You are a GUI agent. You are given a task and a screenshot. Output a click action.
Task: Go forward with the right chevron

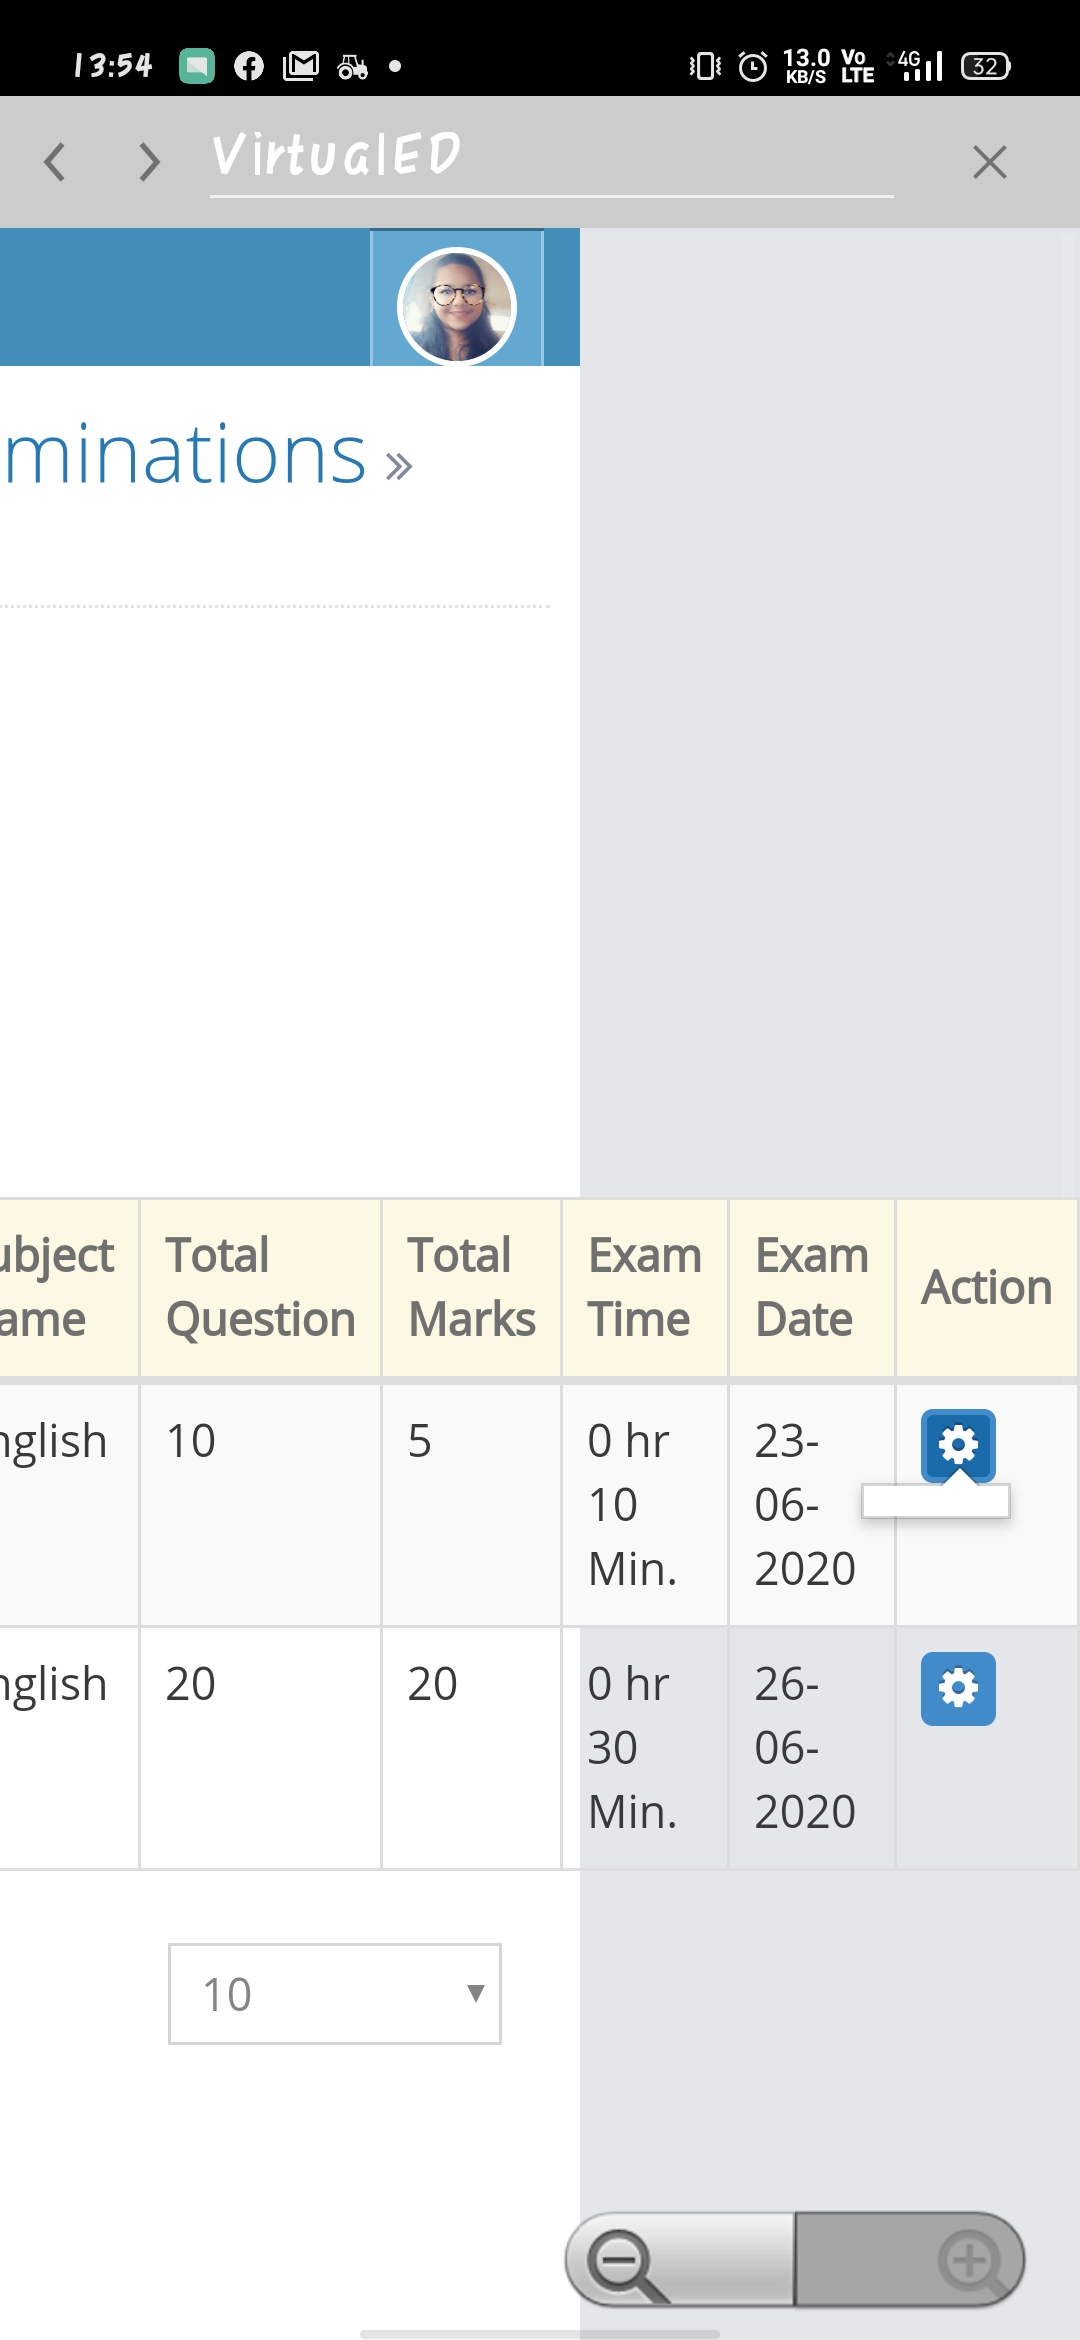pos(149,161)
